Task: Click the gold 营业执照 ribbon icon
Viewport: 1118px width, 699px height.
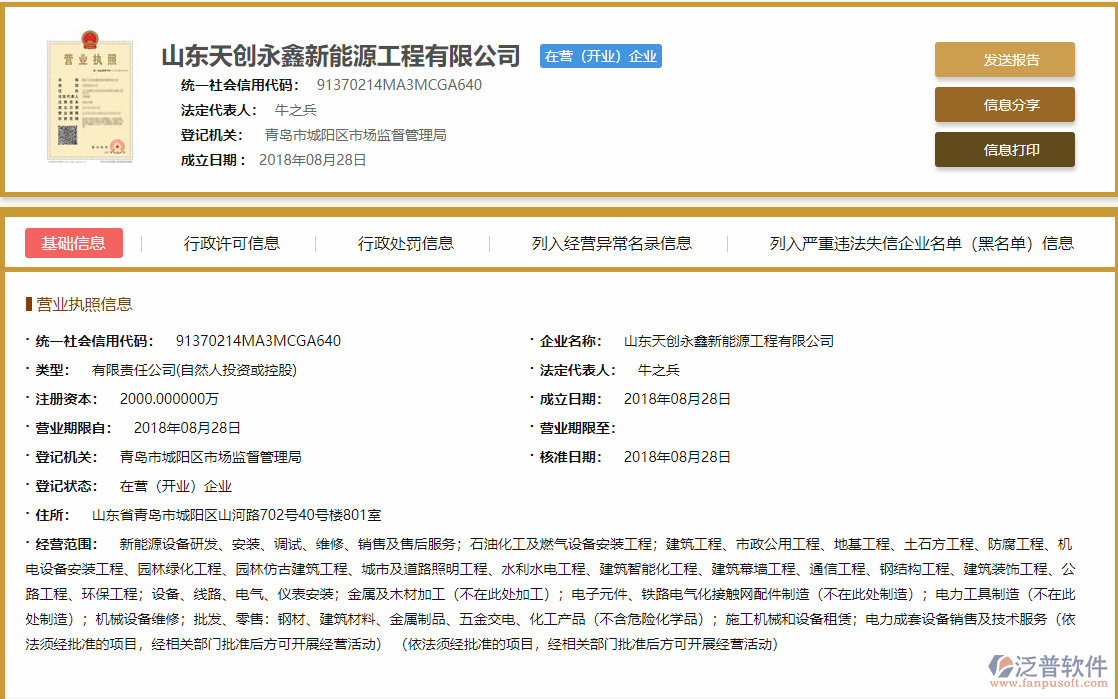Action: coord(90,58)
